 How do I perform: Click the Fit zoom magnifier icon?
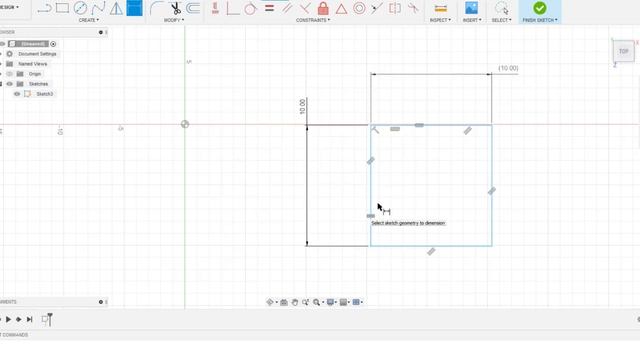pos(316,302)
